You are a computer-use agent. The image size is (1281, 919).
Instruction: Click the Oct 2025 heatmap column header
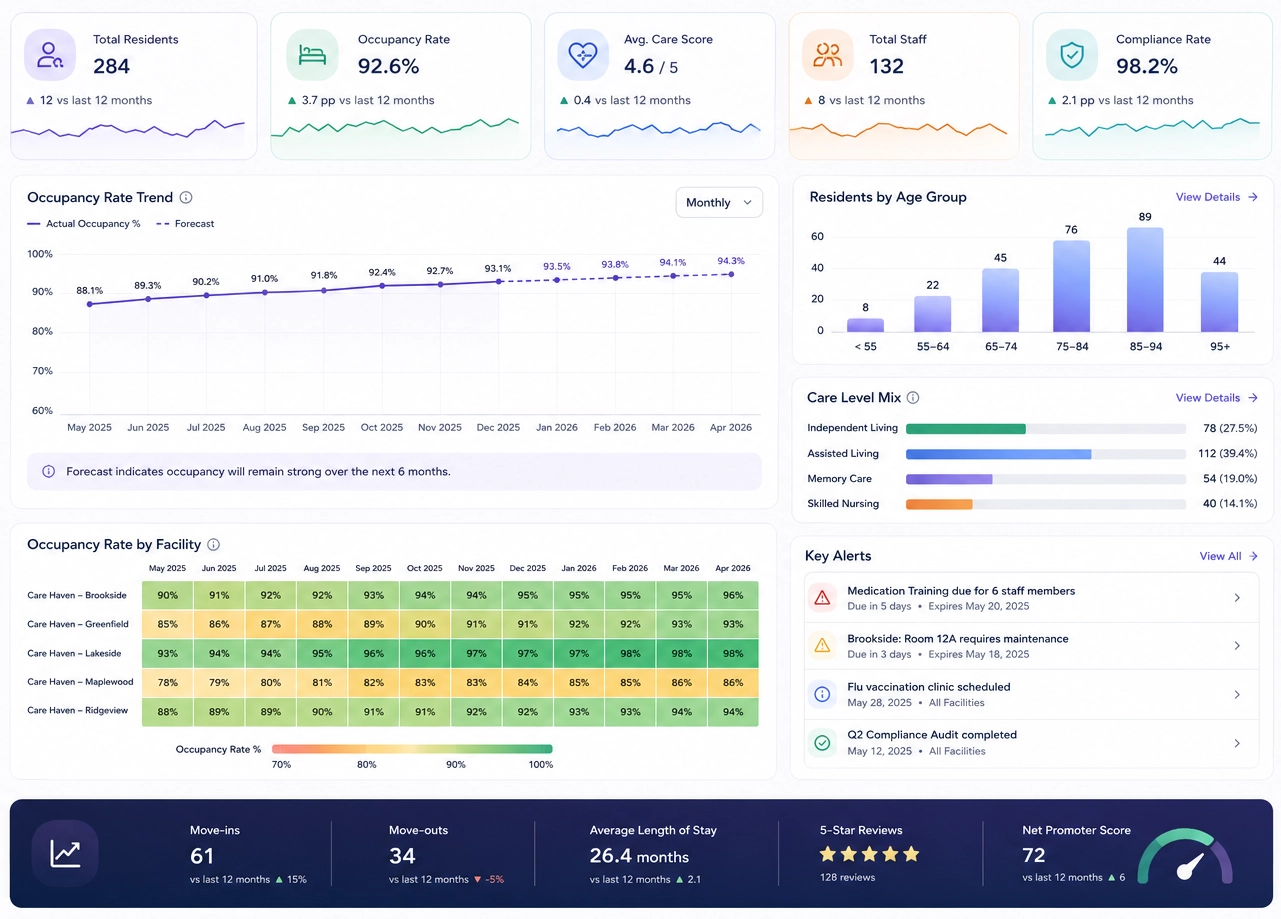[425, 568]
